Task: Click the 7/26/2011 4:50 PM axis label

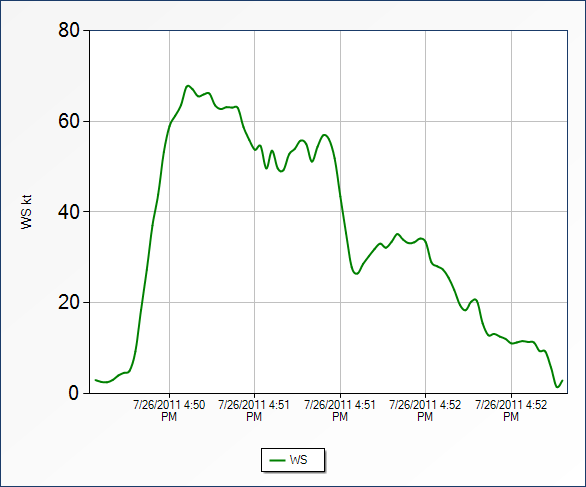Action: [x=169, y=410]
